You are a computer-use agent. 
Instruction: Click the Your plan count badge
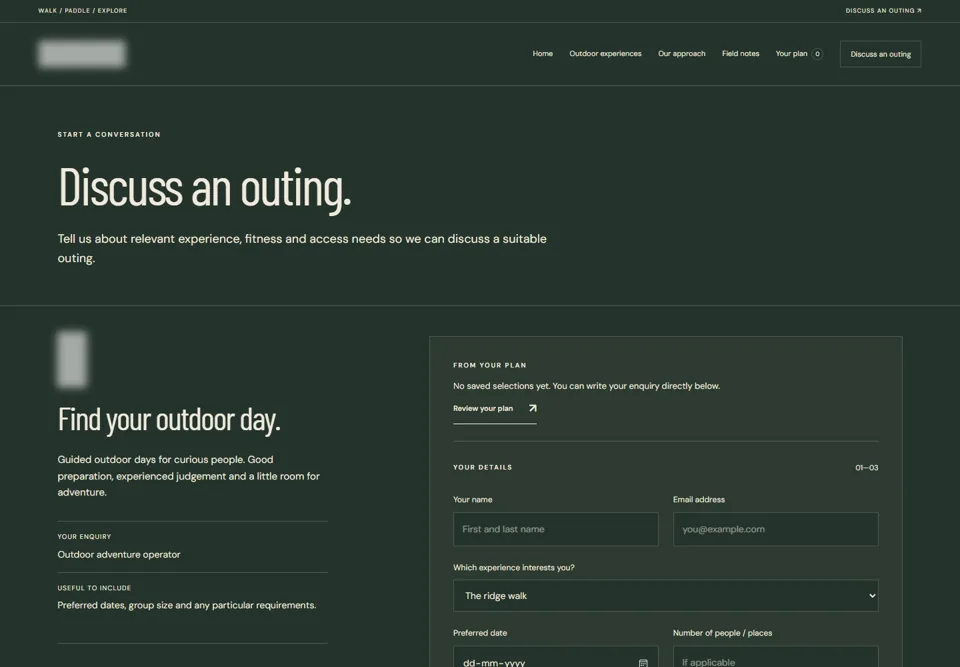click(x=817, y=54)
